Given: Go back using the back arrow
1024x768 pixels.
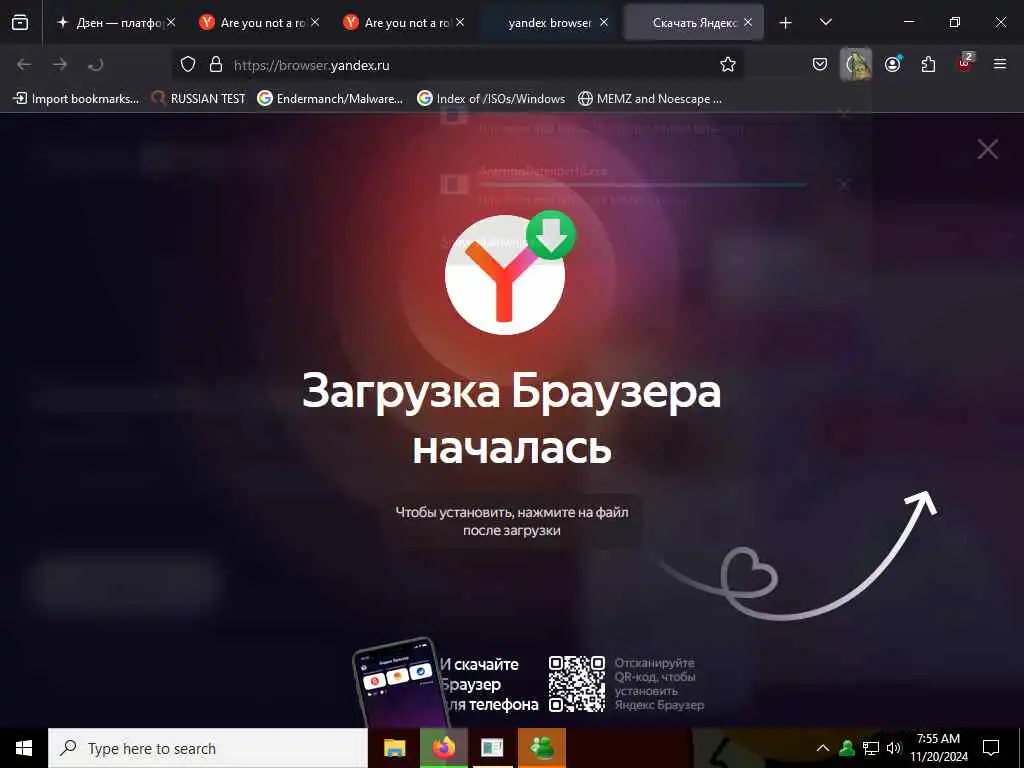Looking at the screenshot, I should pos(24,64).
